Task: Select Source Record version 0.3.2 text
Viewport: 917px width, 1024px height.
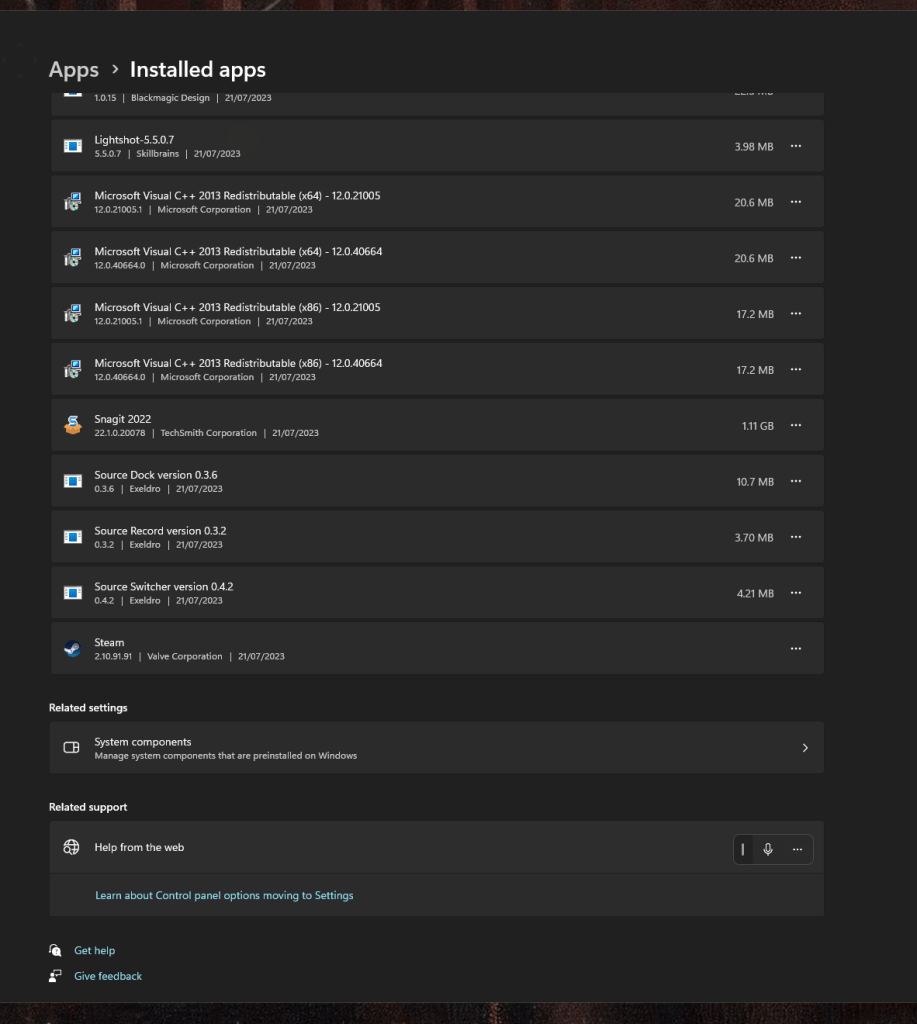Action: (160, 530)
